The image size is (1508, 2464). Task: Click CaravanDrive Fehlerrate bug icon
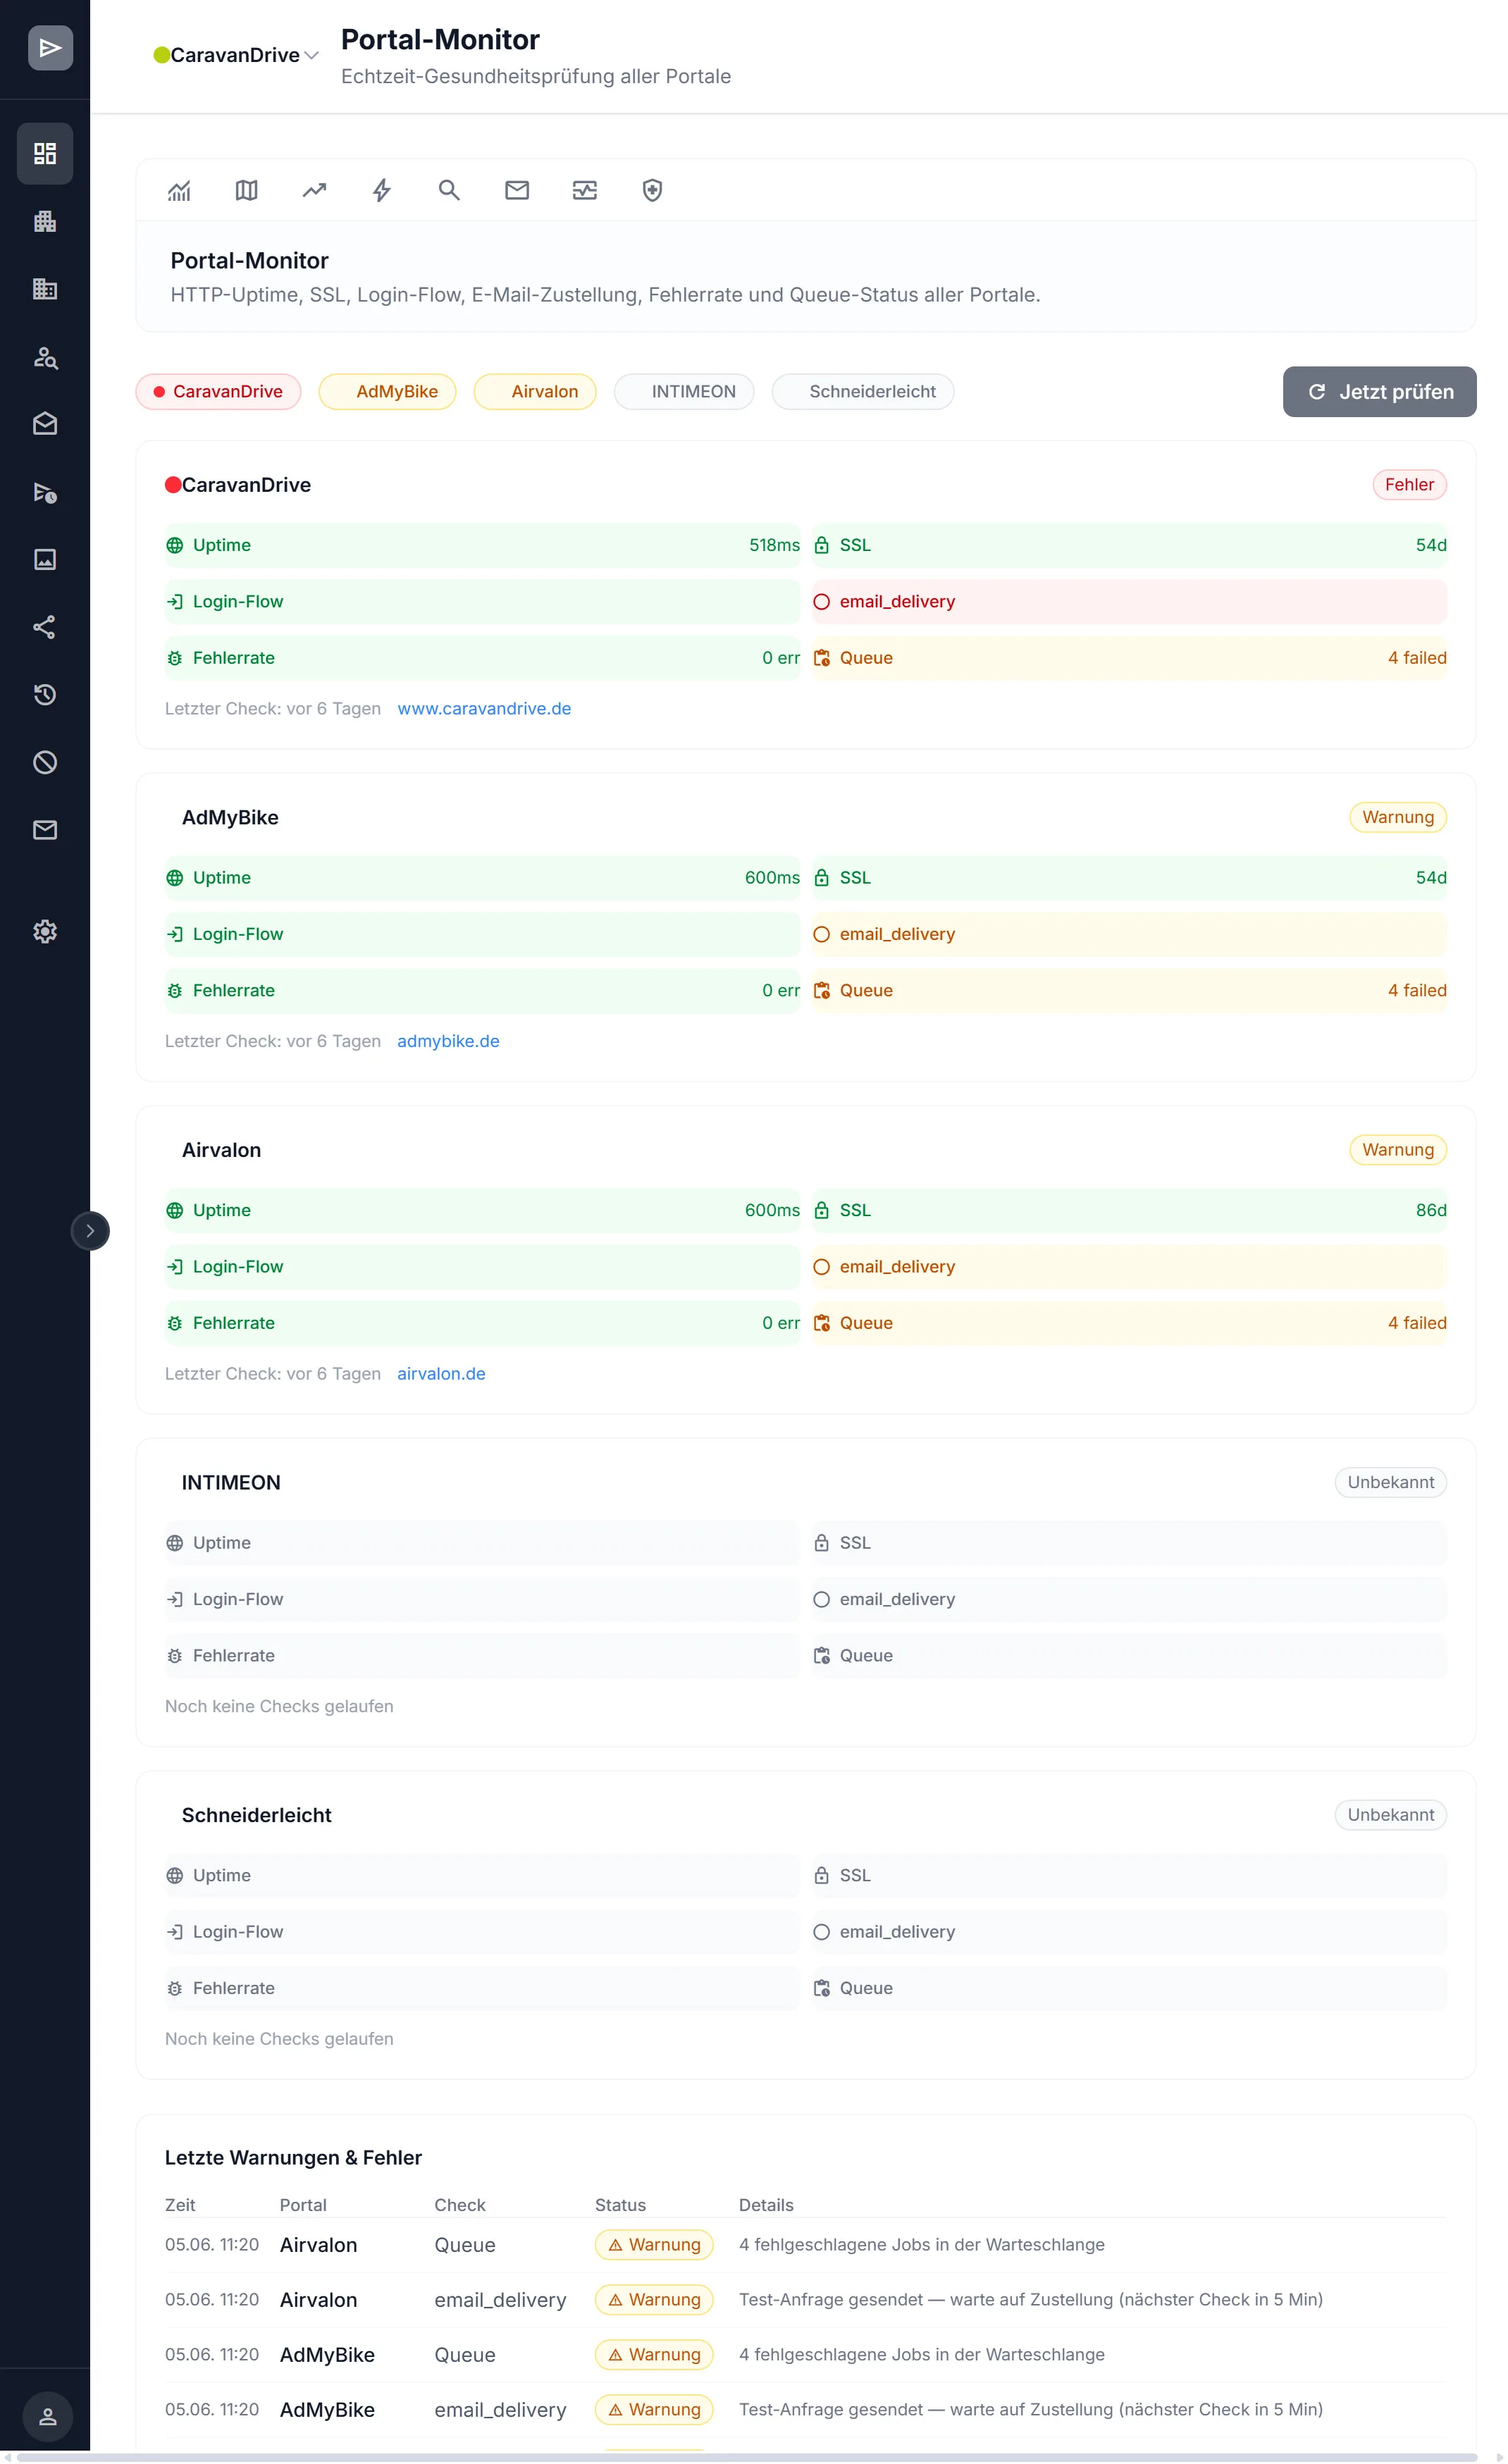click(x=175, y=658)
